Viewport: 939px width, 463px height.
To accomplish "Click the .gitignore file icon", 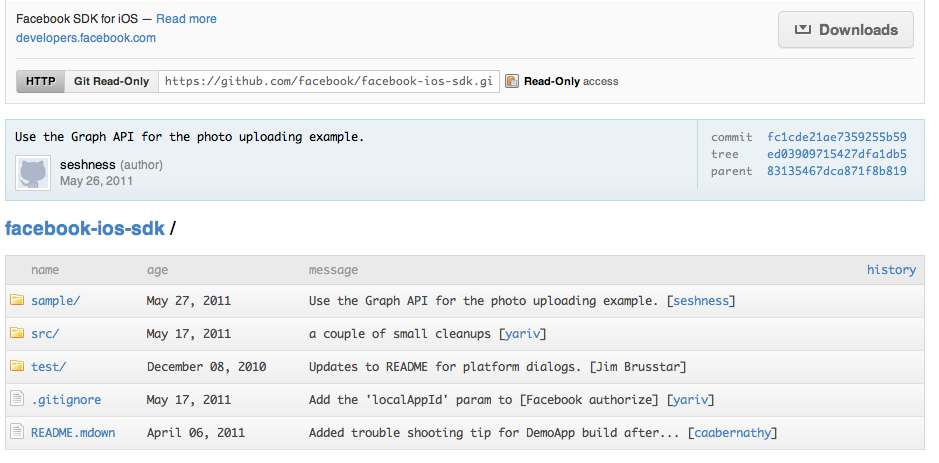I will click(x=16, y=399).
